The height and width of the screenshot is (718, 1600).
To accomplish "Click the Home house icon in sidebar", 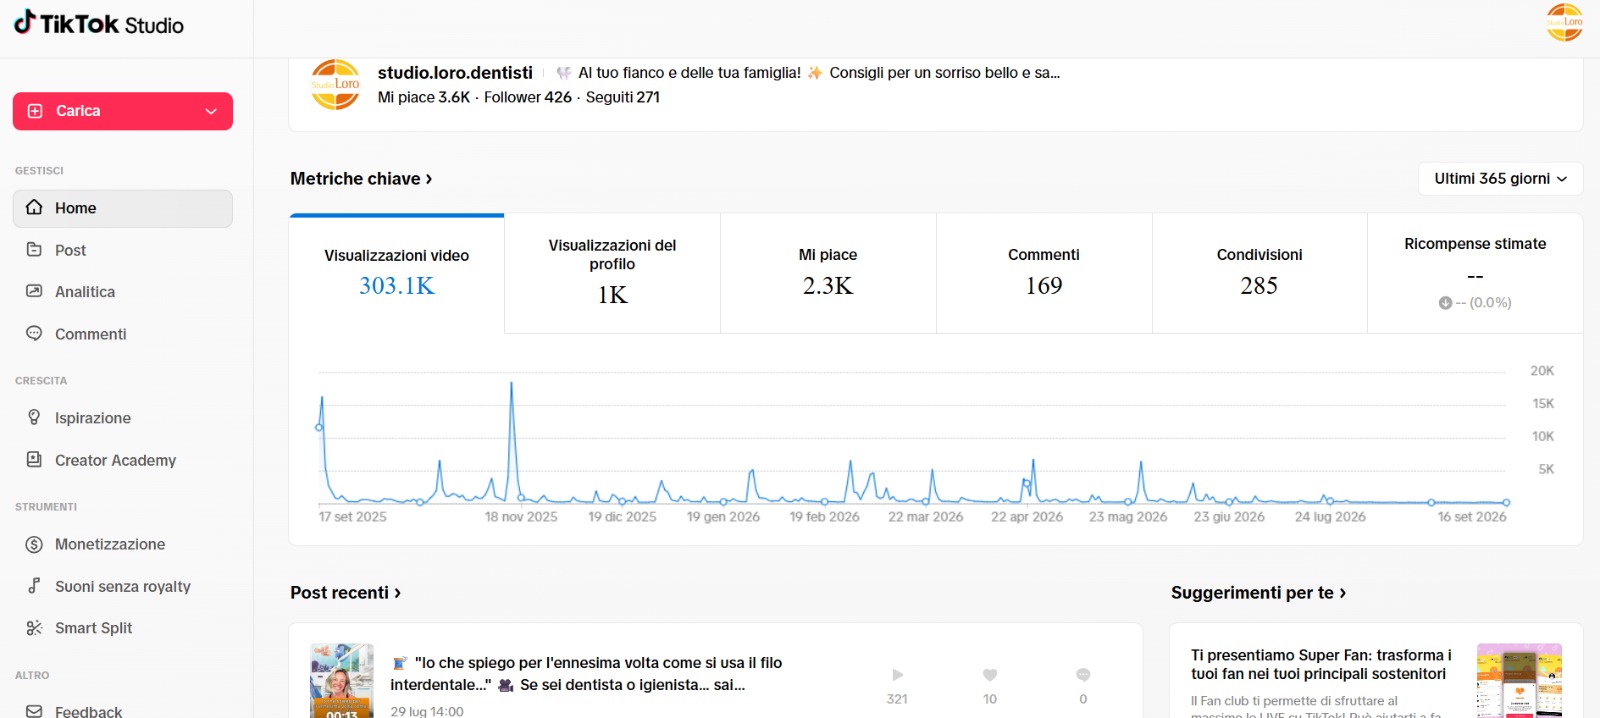I will point(34,207).
